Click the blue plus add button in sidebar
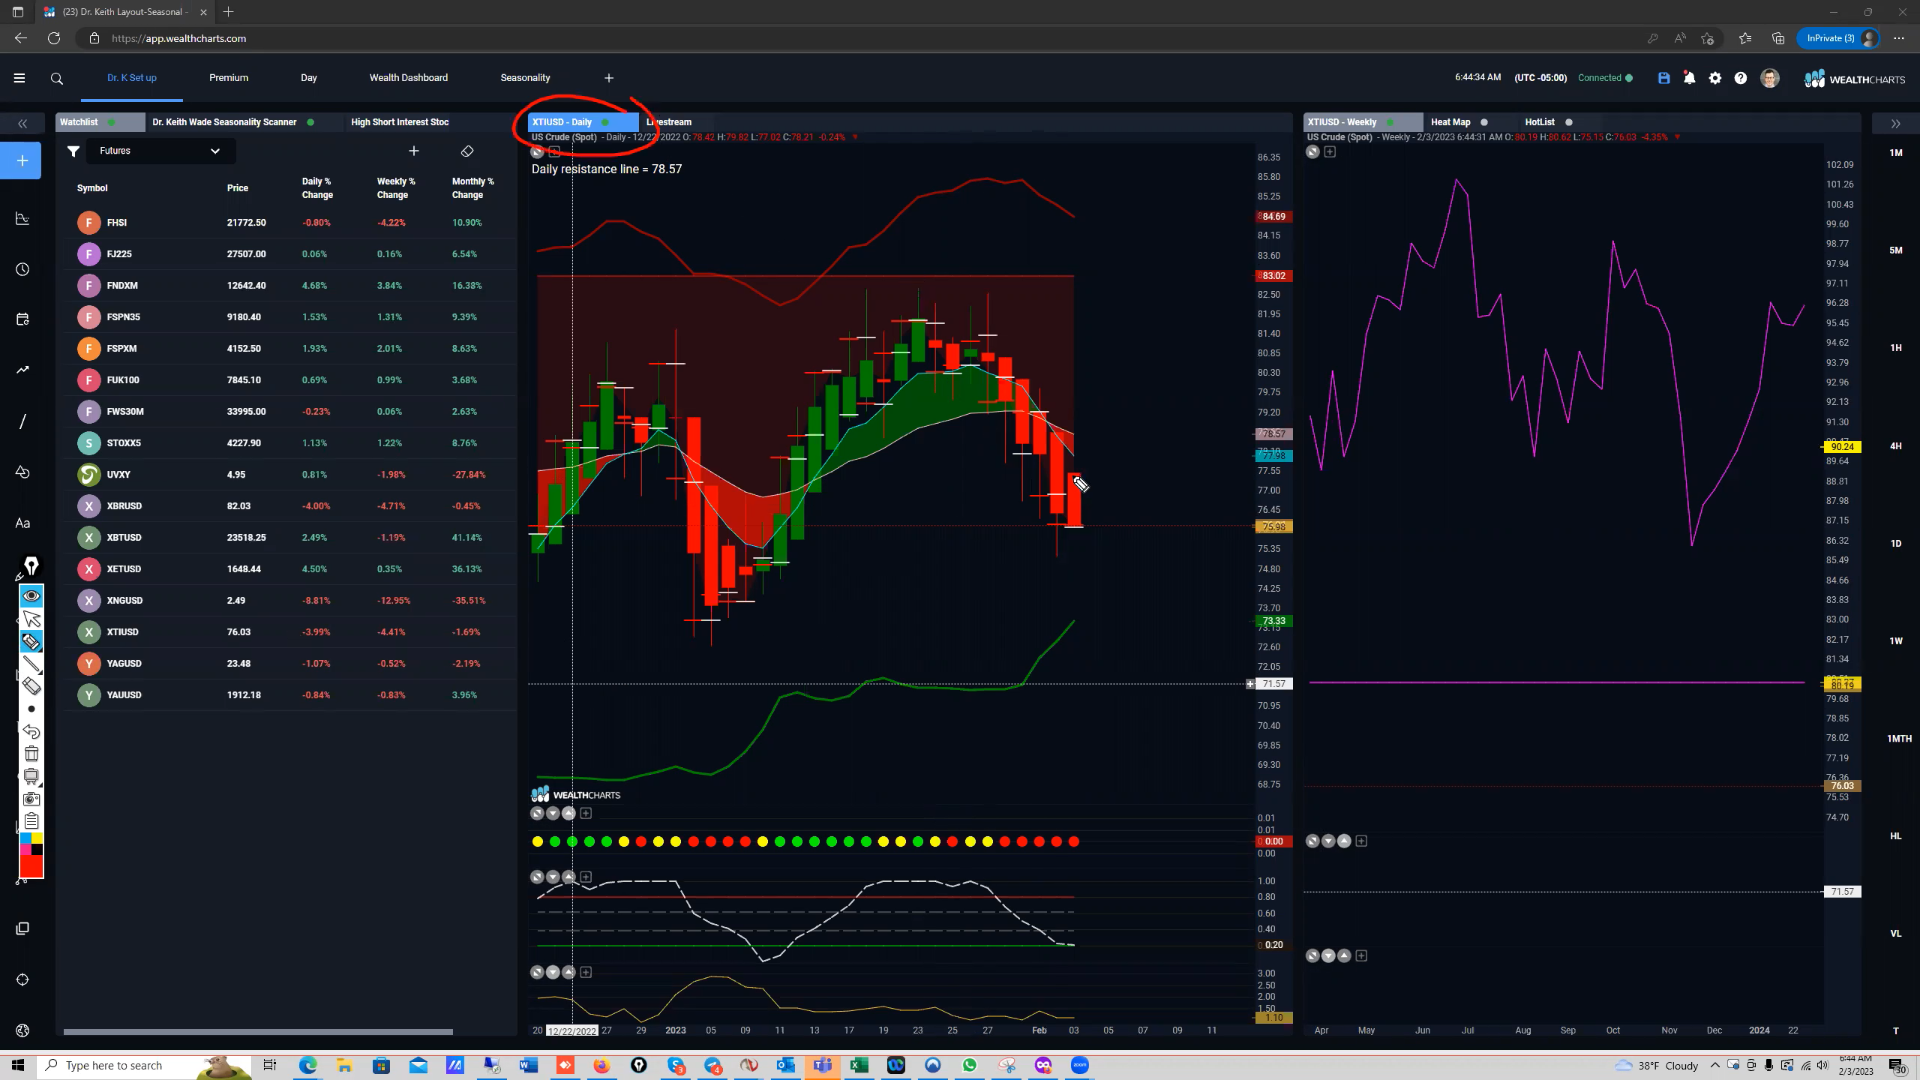This screenshot has width=1920, height=1080. (x=22, y=160)
